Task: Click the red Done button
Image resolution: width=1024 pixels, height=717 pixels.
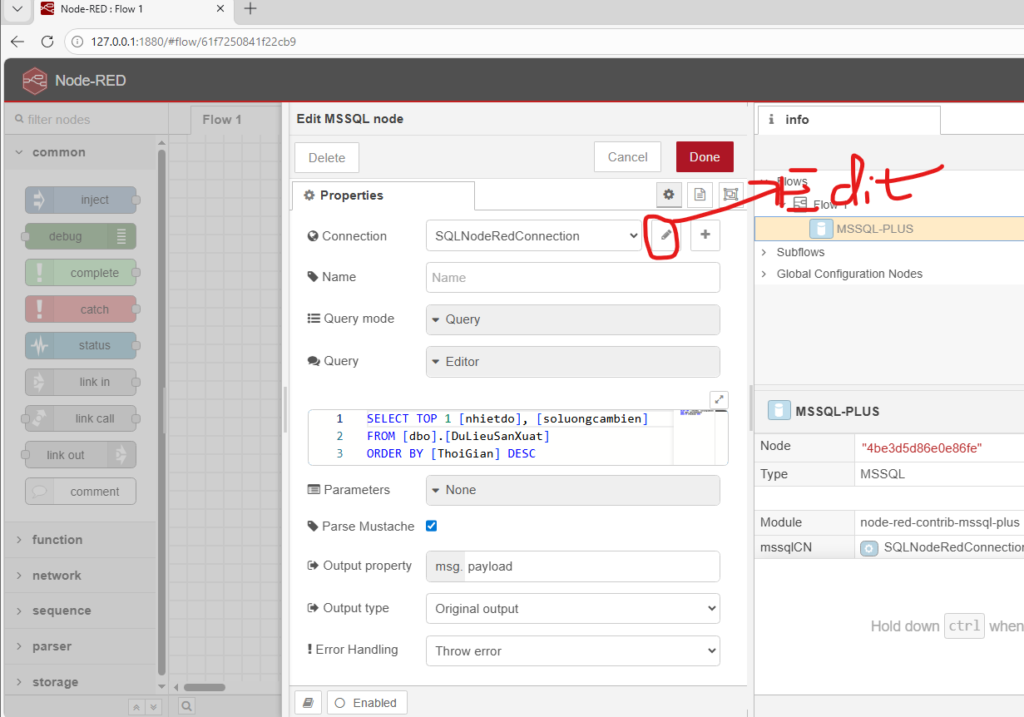Action: 704,157
